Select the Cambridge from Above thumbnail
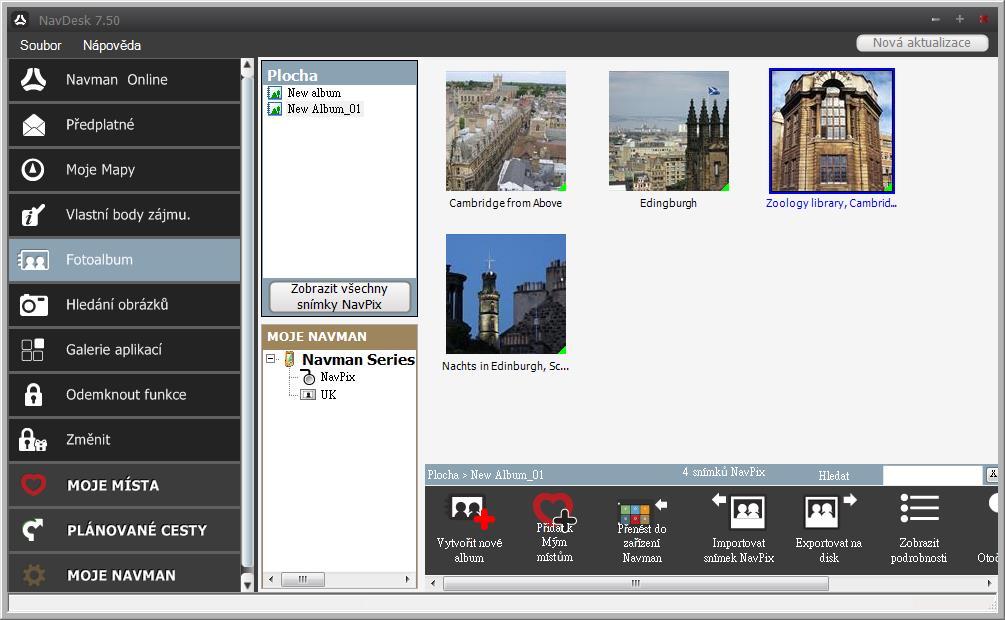Image resolution: width=1005 pixels, height=620 pixels. (x=506, y=131)
